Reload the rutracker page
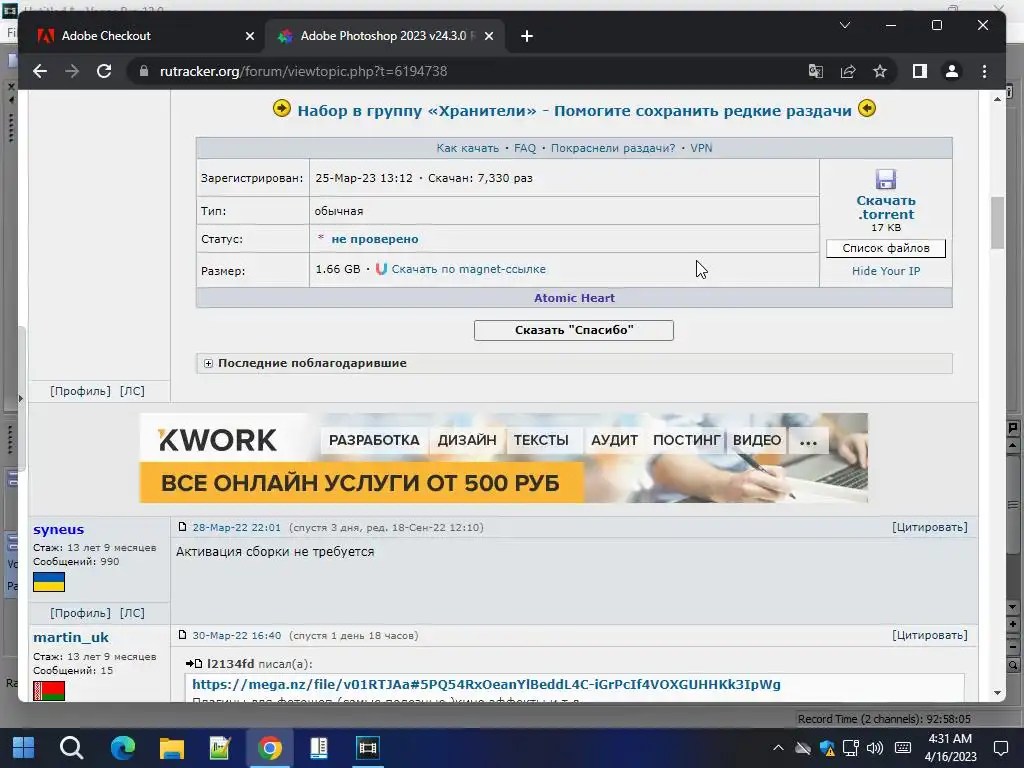 tap(104, 71)
